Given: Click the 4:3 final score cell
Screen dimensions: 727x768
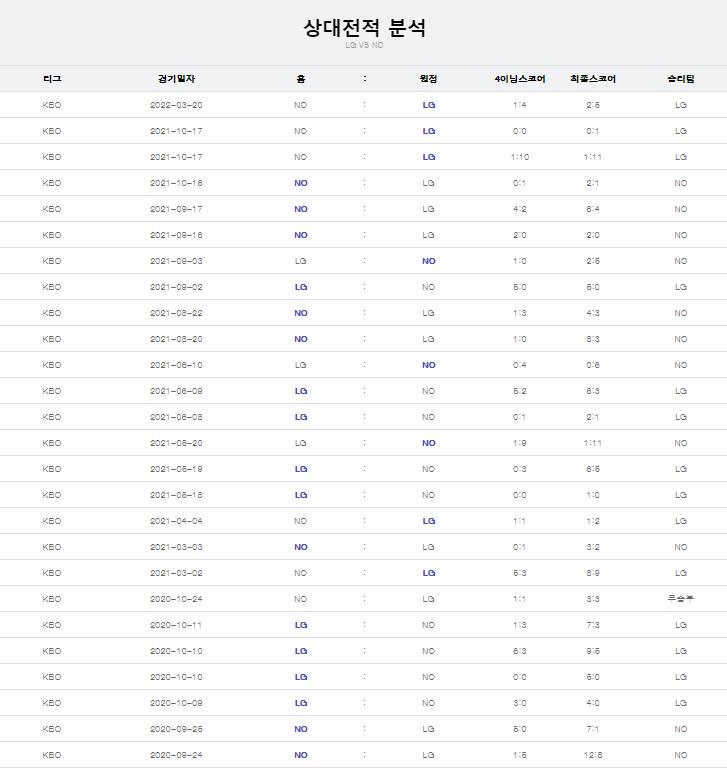Looking at the screenshot, I should [593, 312].
